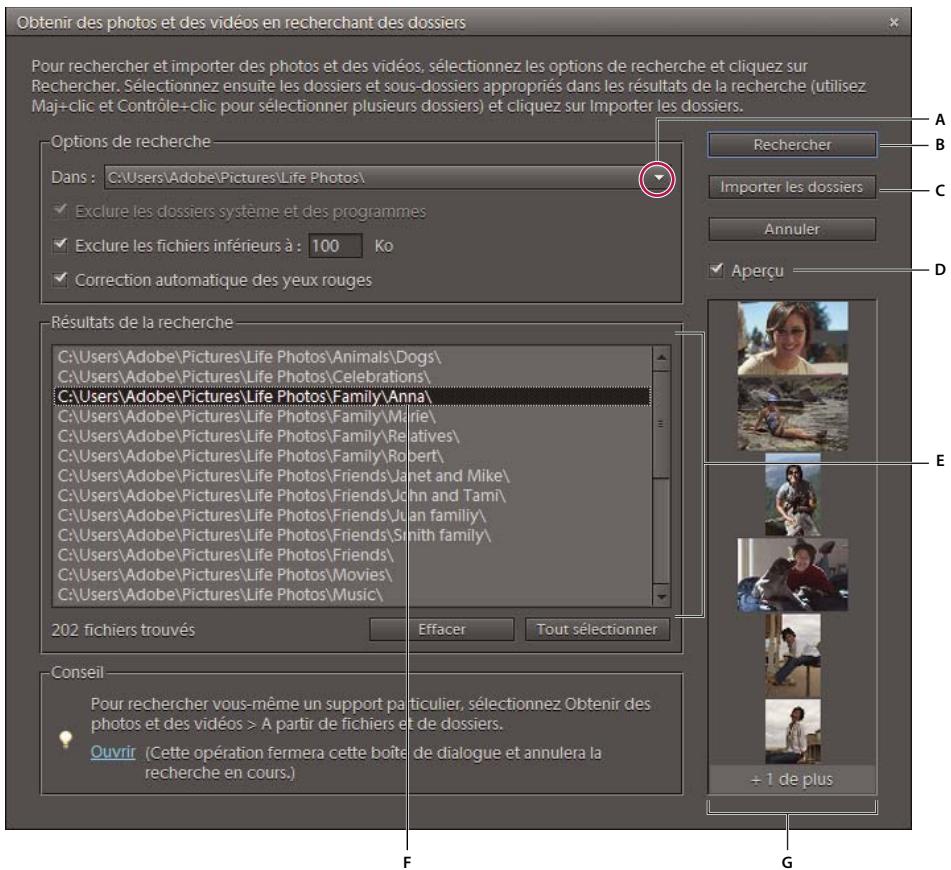Image resolution: width=951 pixels, height=870 pixels.
Task: Open the 'Dans' folder path dropdown arrow
Action: coord(659,178)
